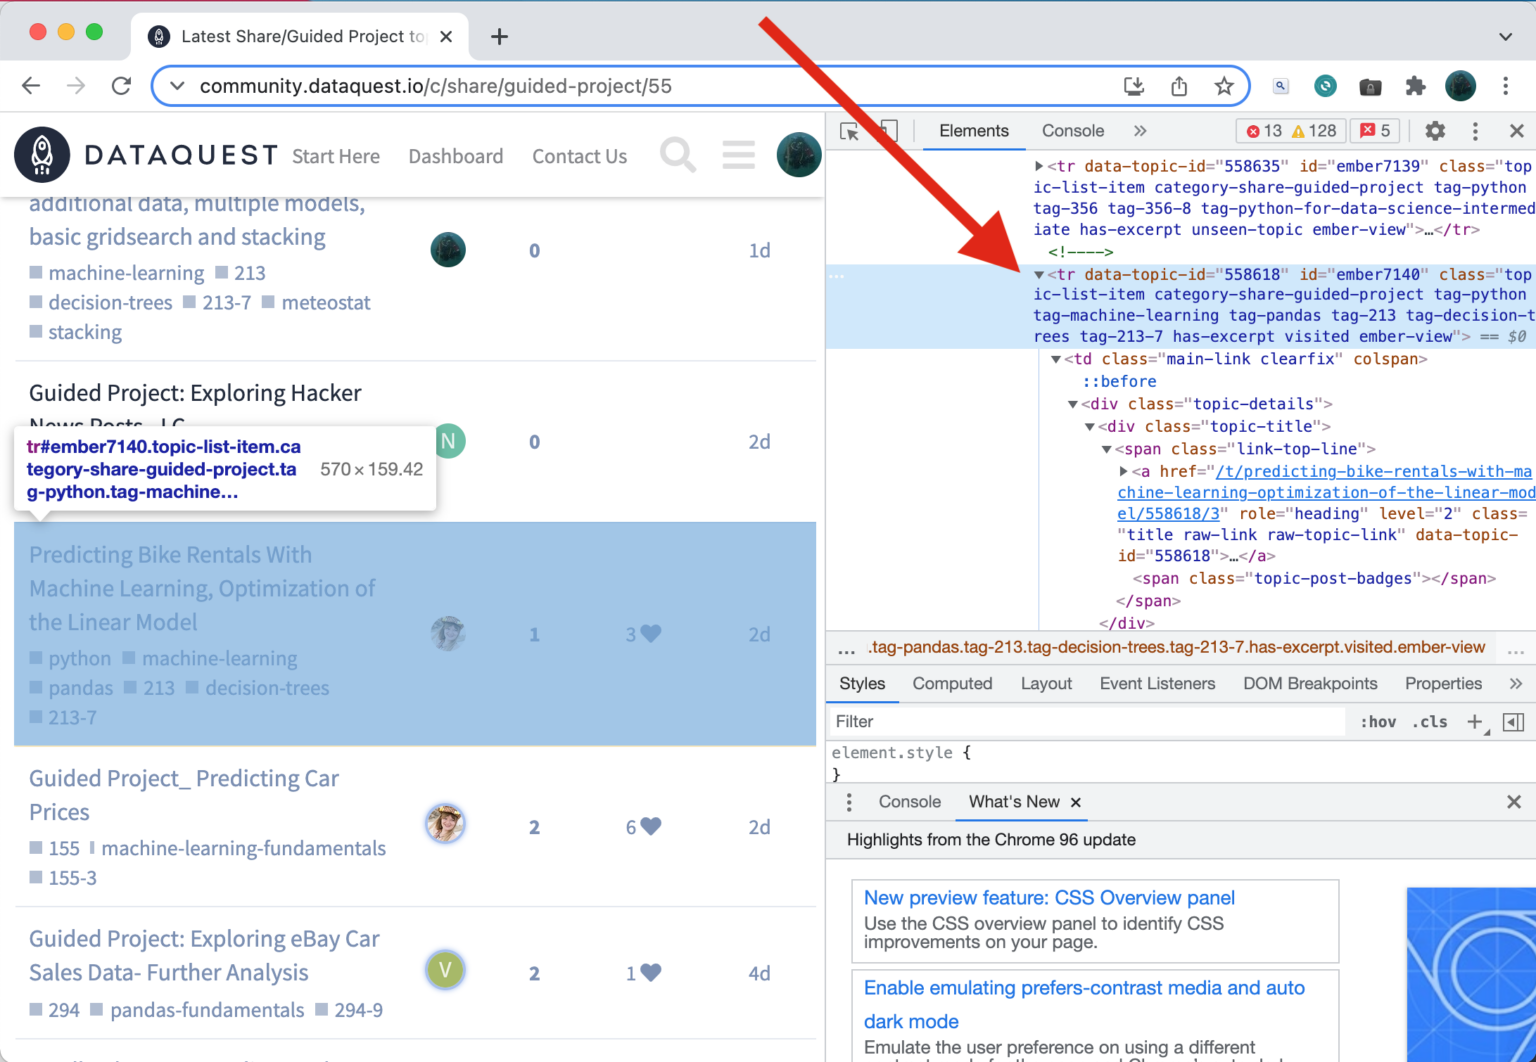Viewport: 1536px width, 1062px height.
Task: Open DevTools settings with the gear icon
Action: 1435,130
